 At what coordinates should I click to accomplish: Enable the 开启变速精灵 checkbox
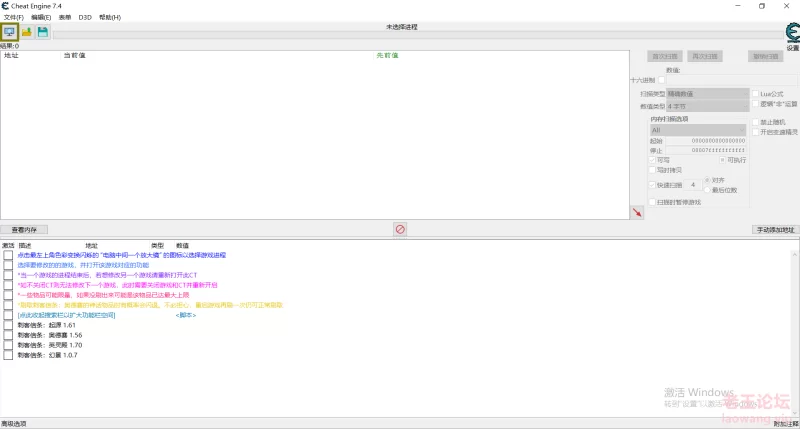[x=756, y=132]
